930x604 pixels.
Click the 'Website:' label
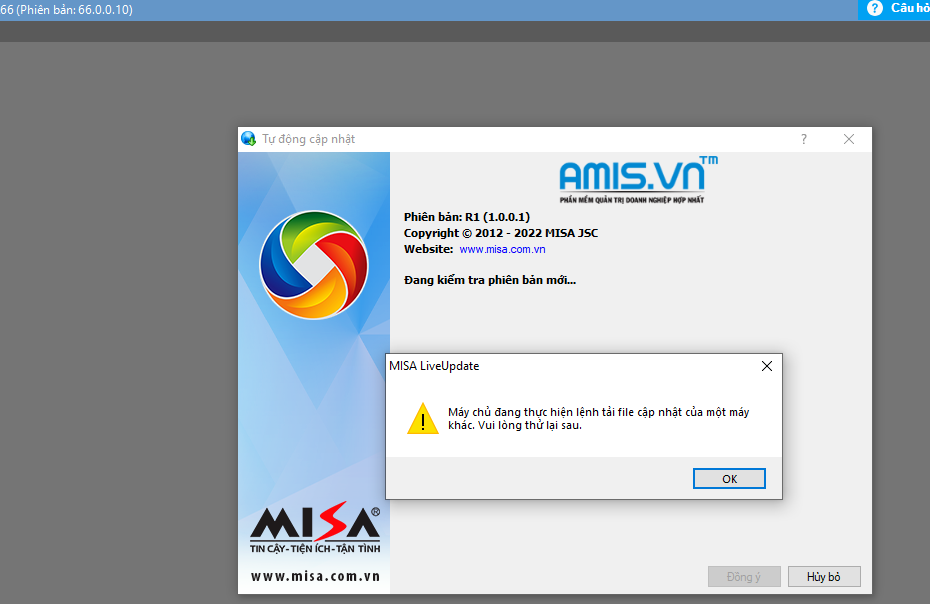[429, 249]
